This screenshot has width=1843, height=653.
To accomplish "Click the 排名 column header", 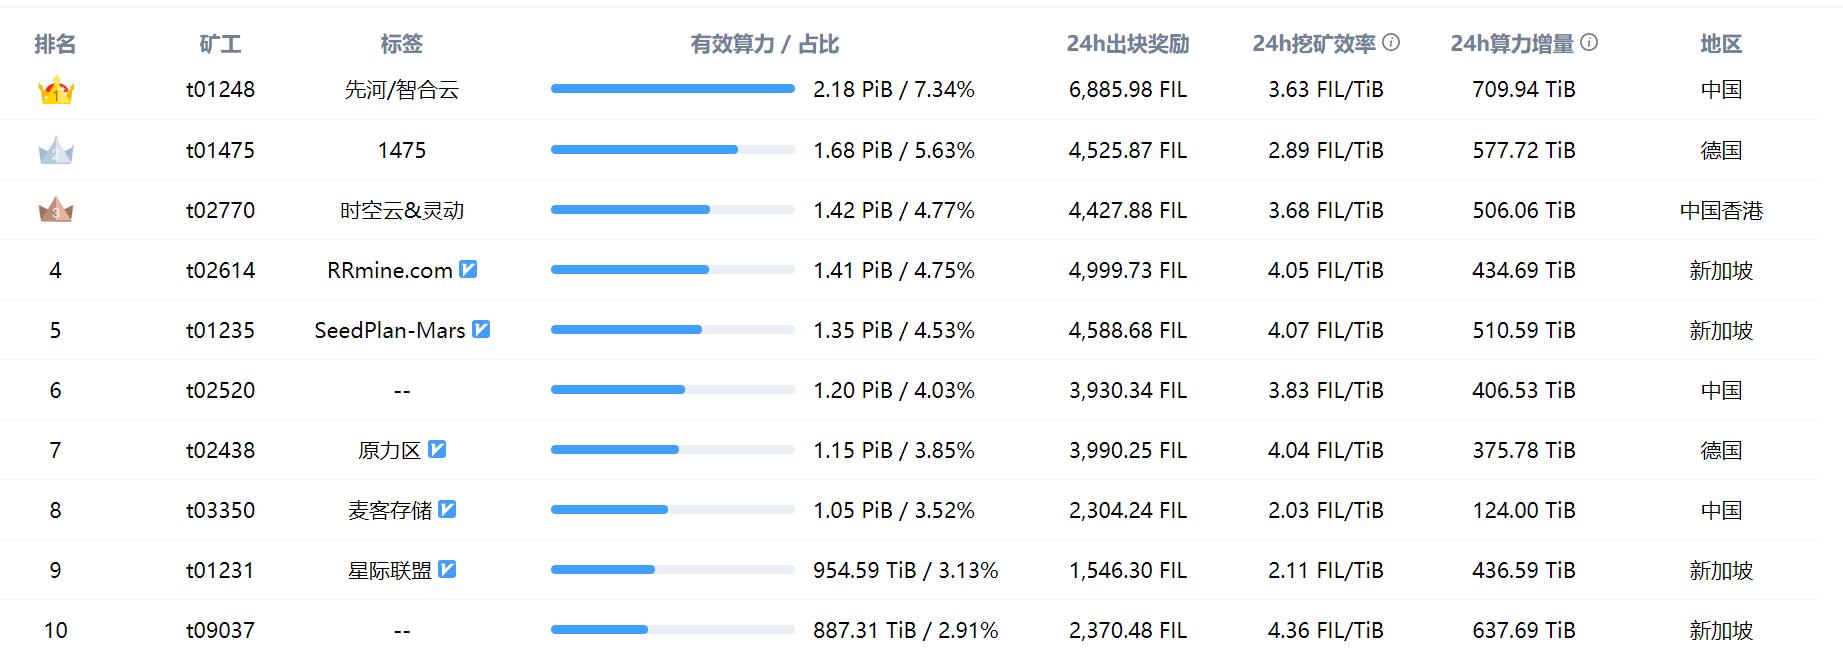I will point(55,43).
